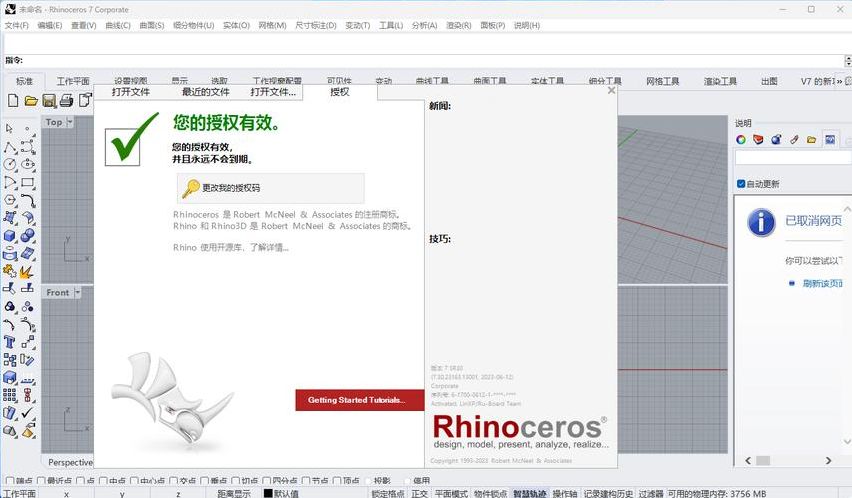Click the yellow folder icon in 说明 panel
Viewport: 852px width, 498px height.
coord(811,140)
